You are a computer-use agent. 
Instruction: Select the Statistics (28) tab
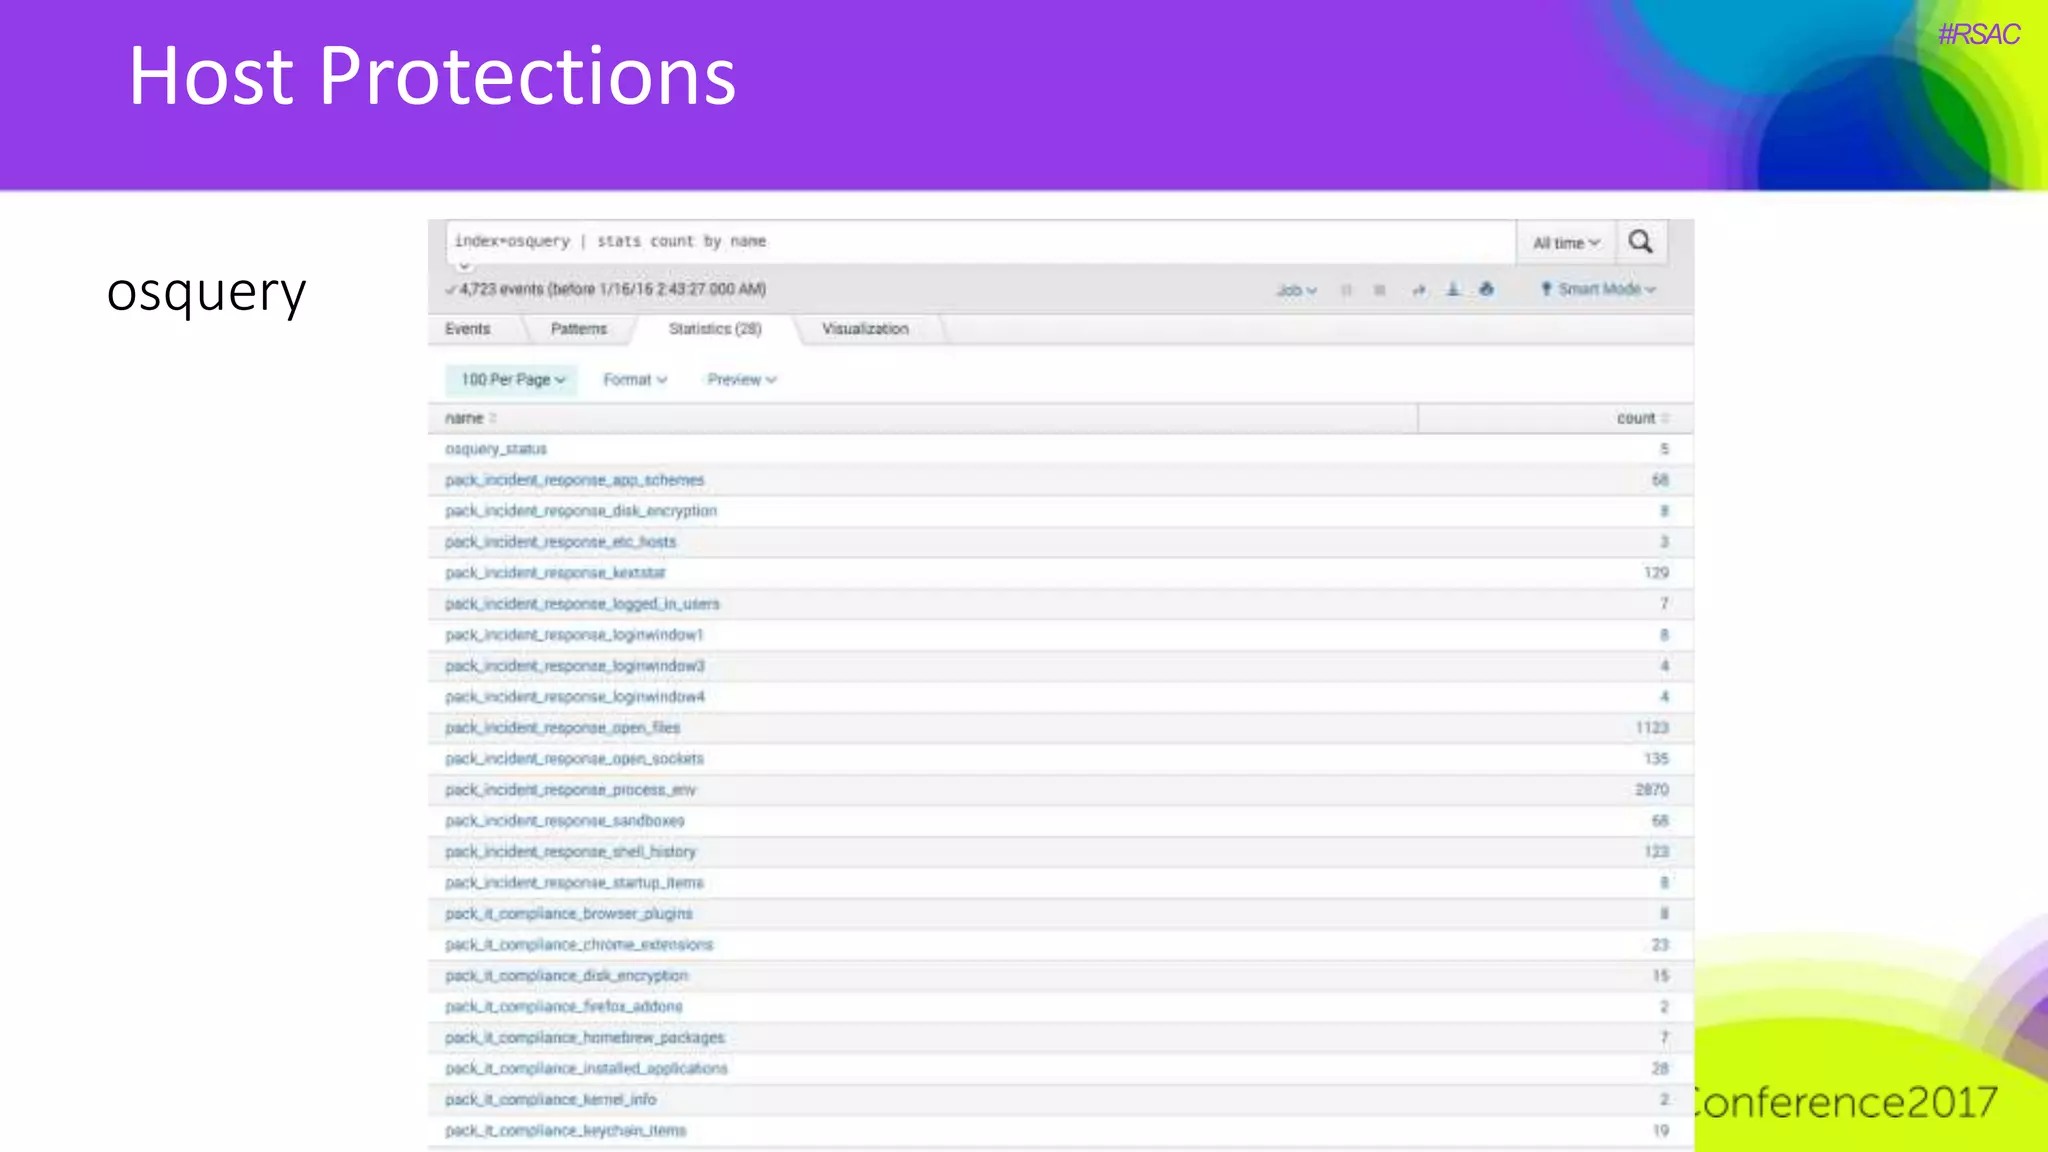point(715,329)
